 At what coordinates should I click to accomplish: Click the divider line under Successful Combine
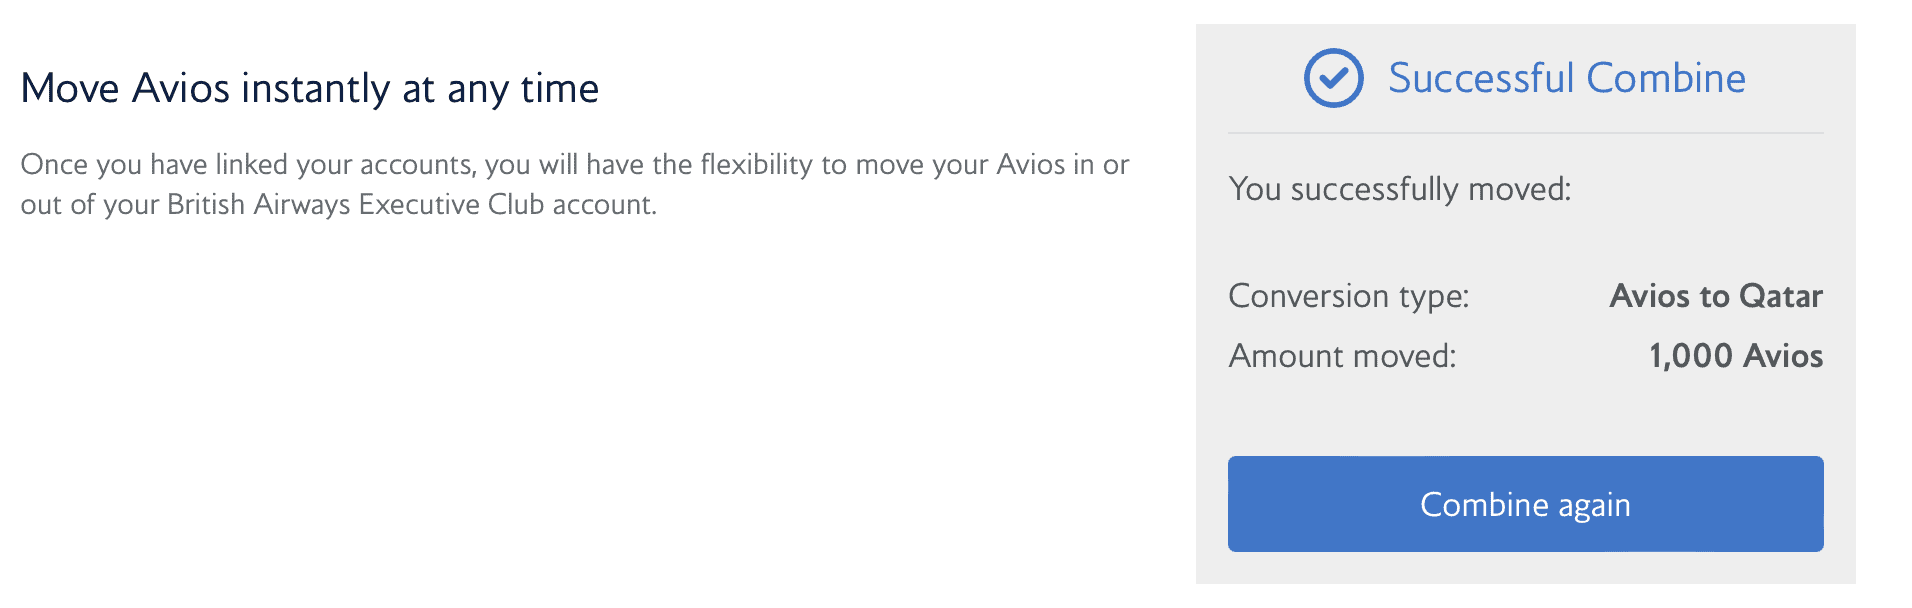click(x=1525, y=133)
